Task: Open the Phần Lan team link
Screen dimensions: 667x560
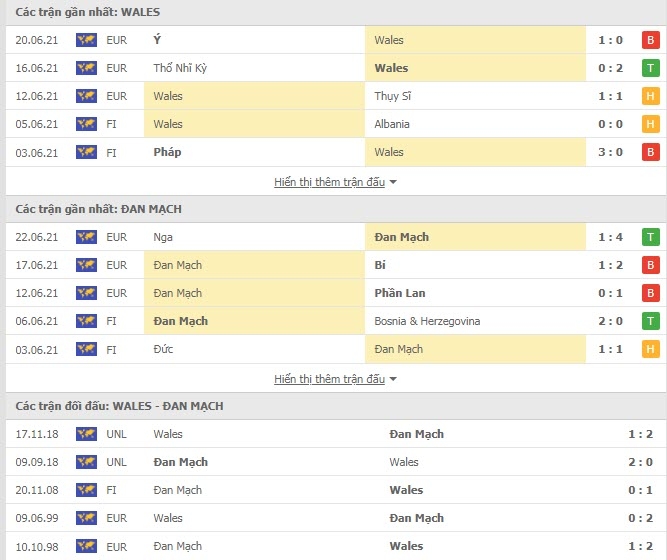Action: (x=399, y=293)
